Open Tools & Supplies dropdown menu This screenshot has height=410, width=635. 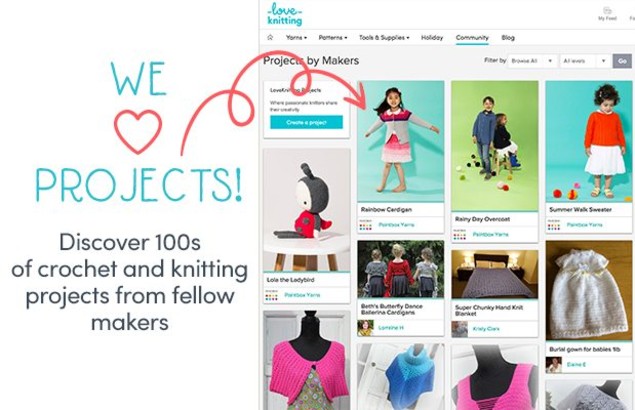click(384, 38)
